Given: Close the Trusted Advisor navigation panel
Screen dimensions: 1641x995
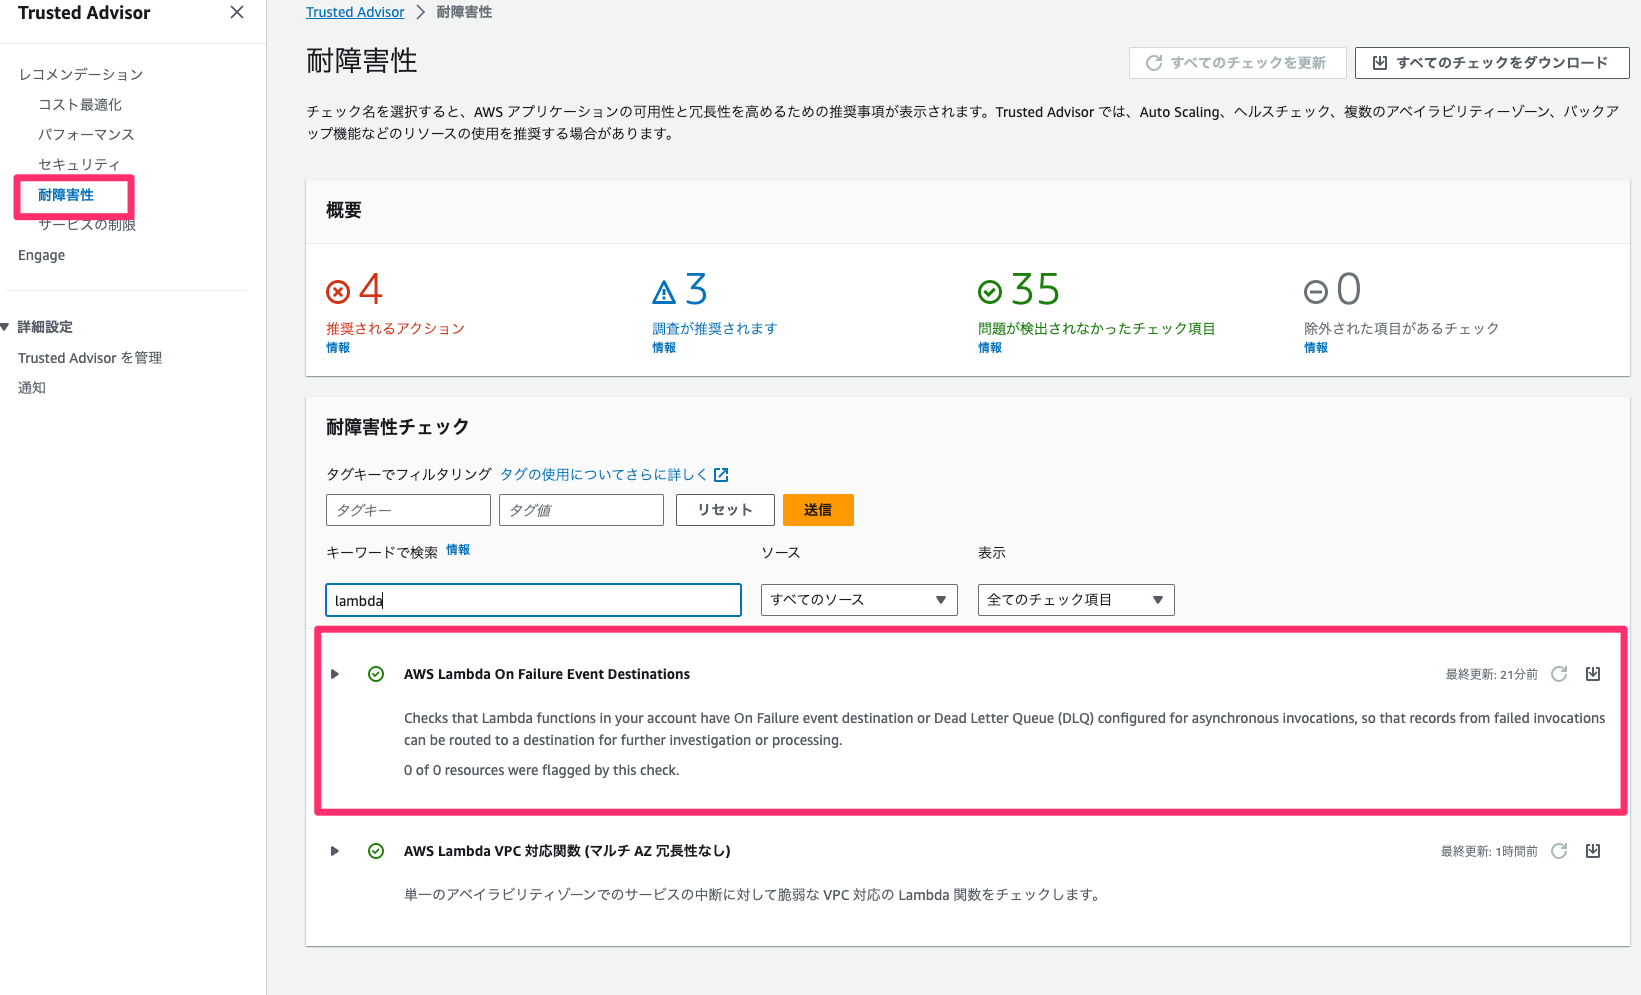Looking at the screenshot, I should click(x=236, y=12).
